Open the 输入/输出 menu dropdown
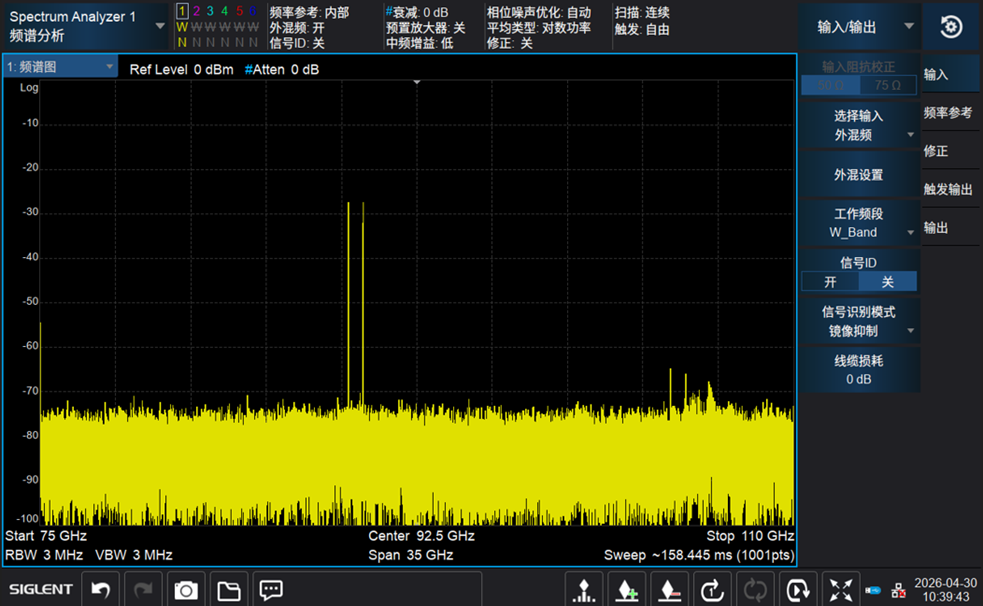The image size is (983, 606). (x=859, y=27)
